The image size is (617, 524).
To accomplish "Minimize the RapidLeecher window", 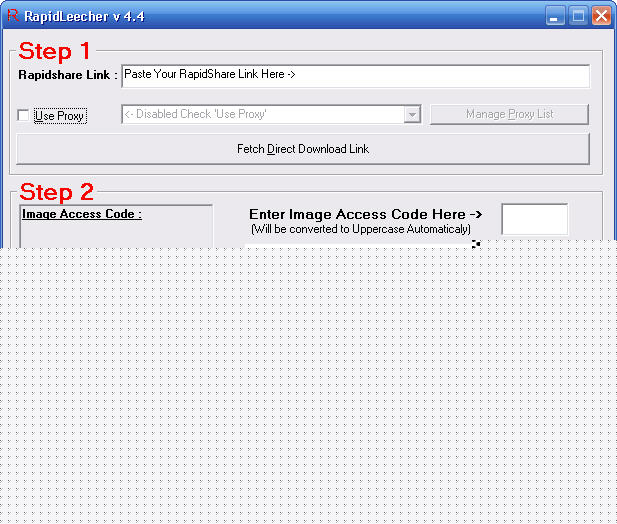I will pos(555,16).
